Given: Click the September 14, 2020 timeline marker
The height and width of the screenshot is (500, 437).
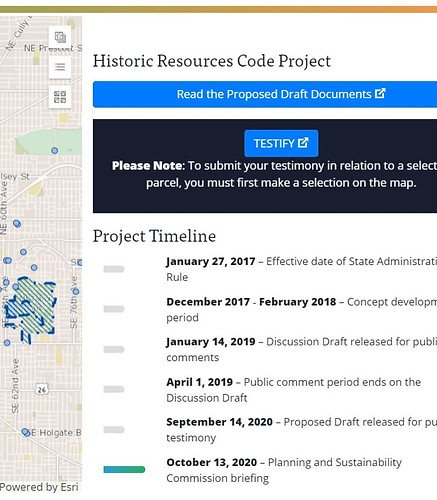Looking at the screenshot, I should pos(114,430).
